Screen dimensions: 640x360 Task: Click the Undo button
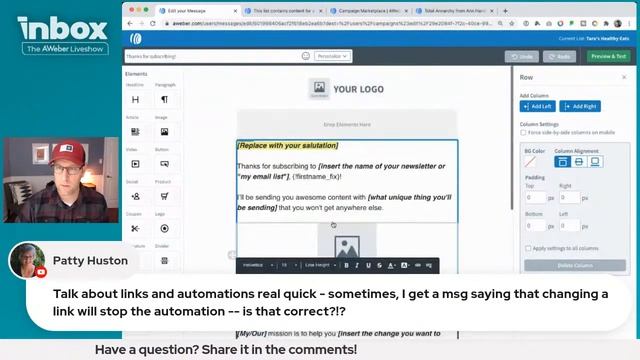tap(522, 56)
